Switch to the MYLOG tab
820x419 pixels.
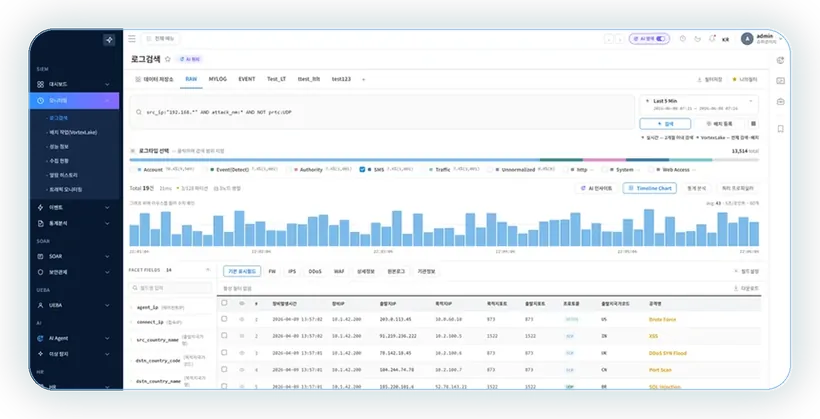click(x=218, y=79)
